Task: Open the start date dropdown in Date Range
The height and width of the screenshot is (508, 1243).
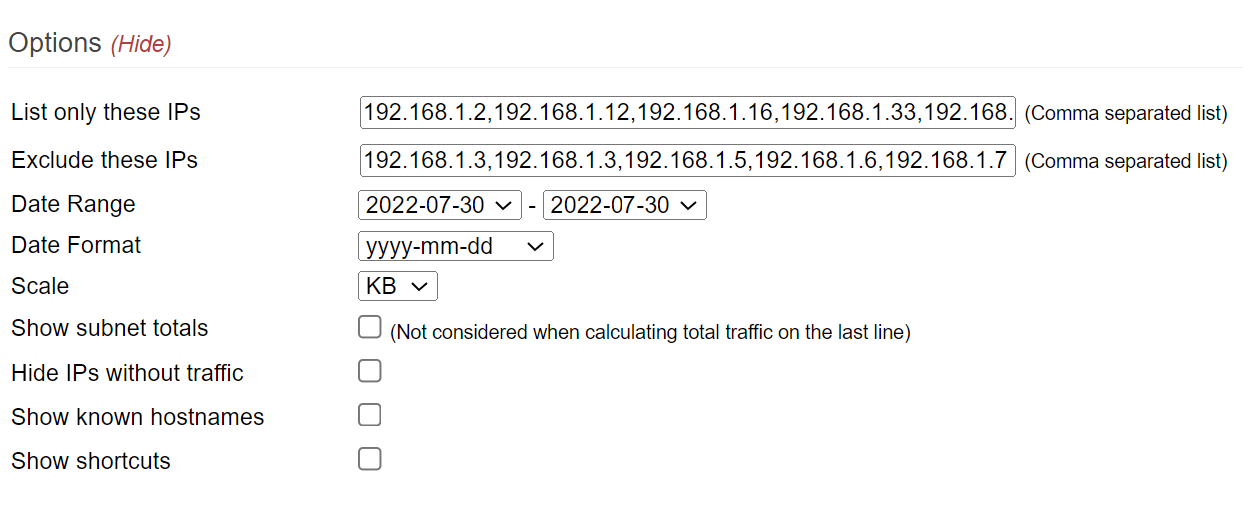Action: [440, 205]
